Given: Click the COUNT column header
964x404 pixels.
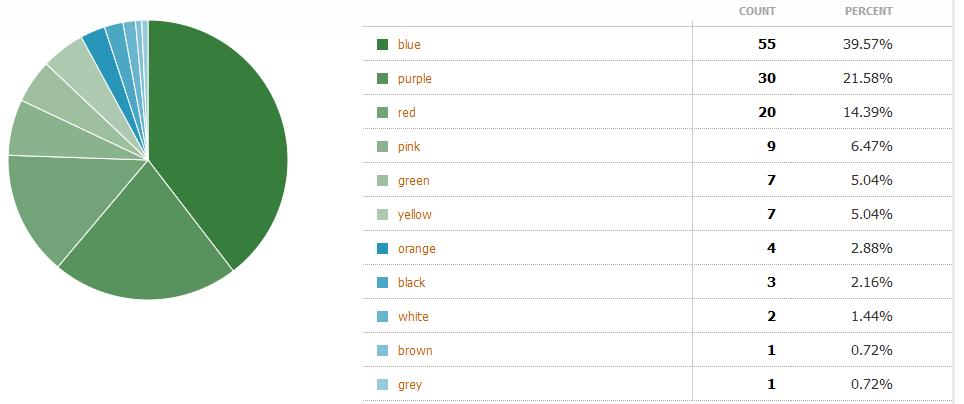Looking at the screenshot, I should pos(757,11).
